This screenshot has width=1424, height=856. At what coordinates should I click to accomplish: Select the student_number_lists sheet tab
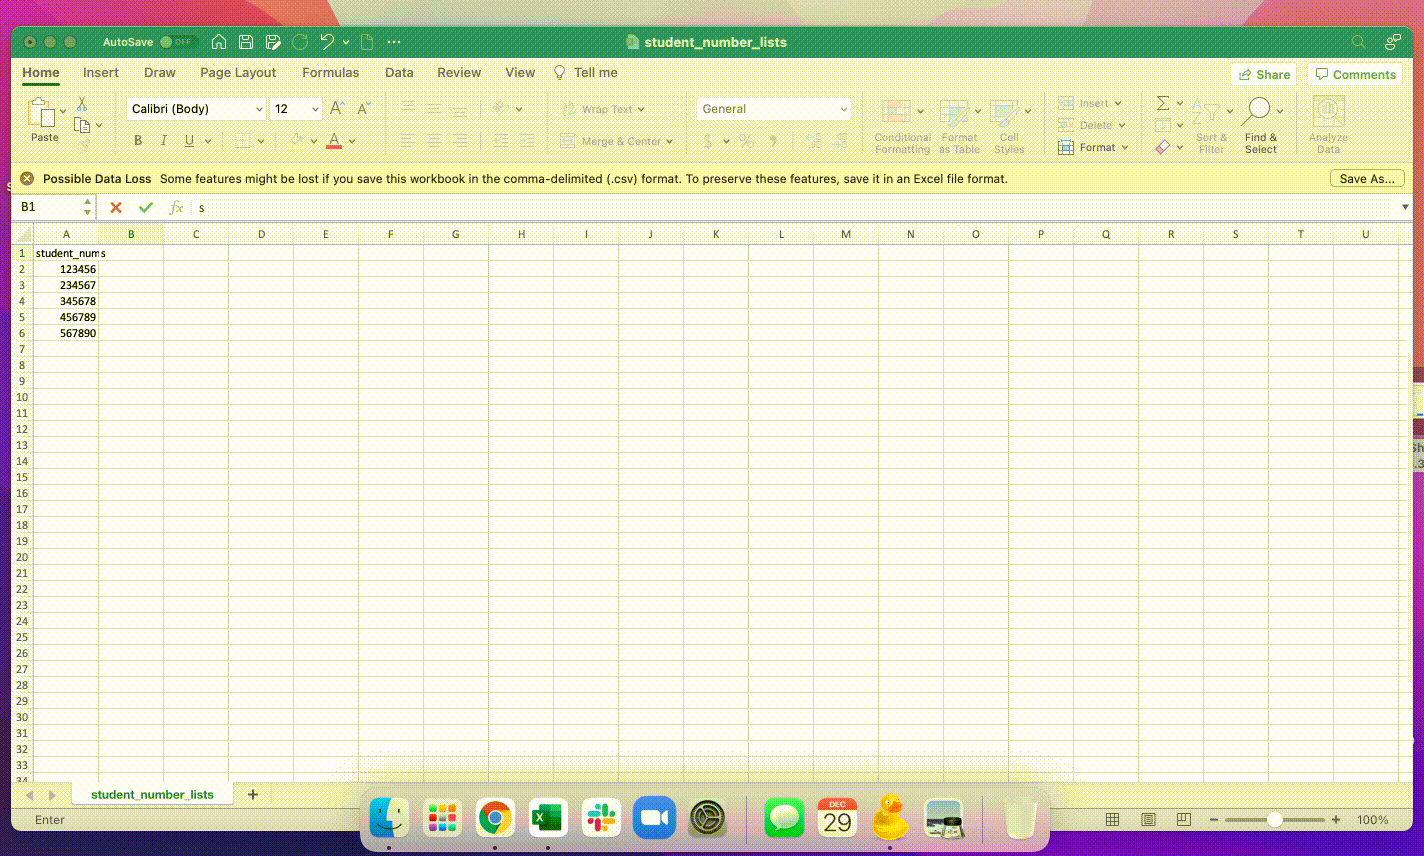tap(152, 793)
